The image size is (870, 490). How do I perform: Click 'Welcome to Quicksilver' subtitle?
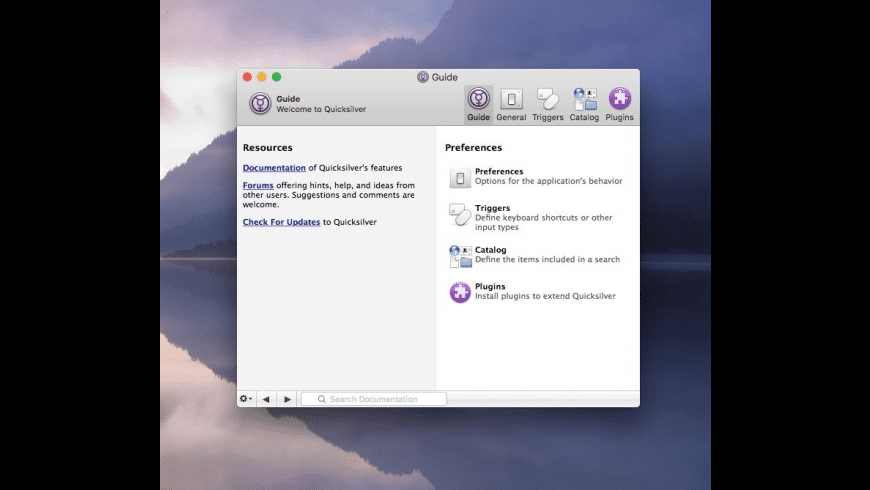[x=321, y=109]
